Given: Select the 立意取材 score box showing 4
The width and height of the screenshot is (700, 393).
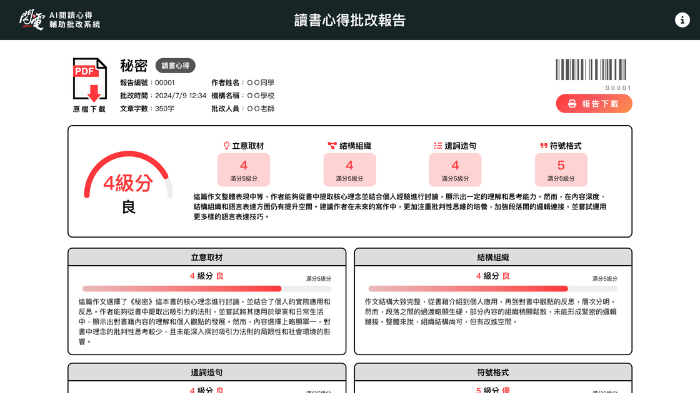Looking at the screenshot, I should point(244,170).
